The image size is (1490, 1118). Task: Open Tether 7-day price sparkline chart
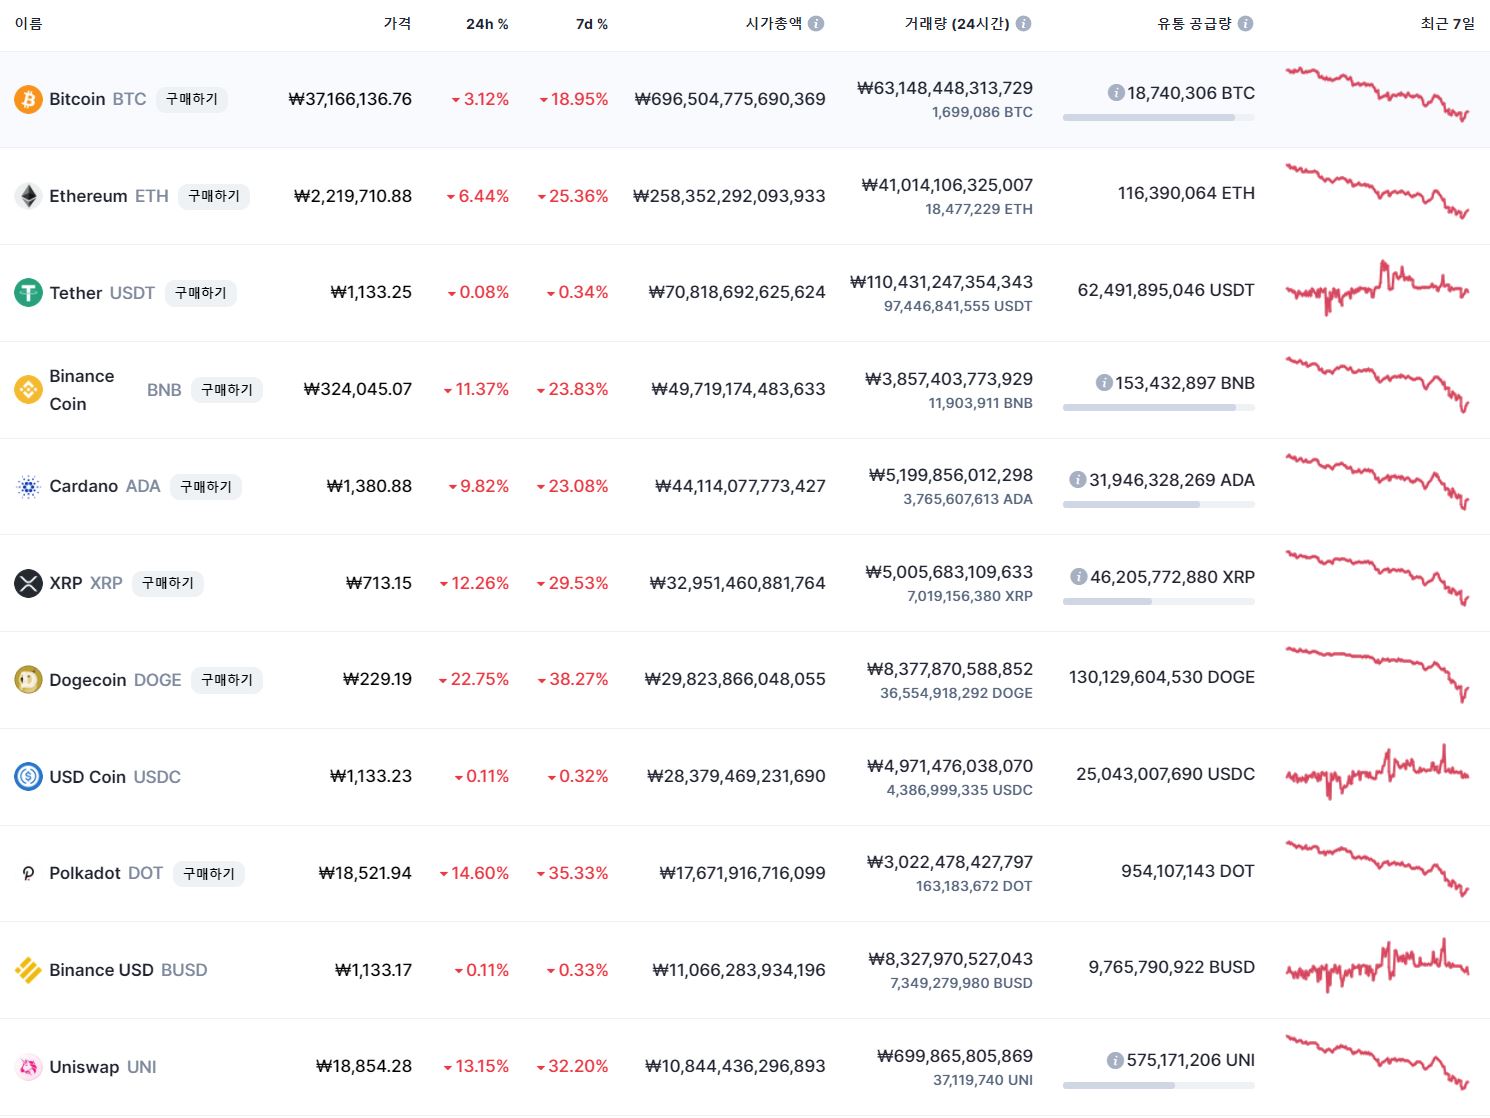tap(1377, 288)
